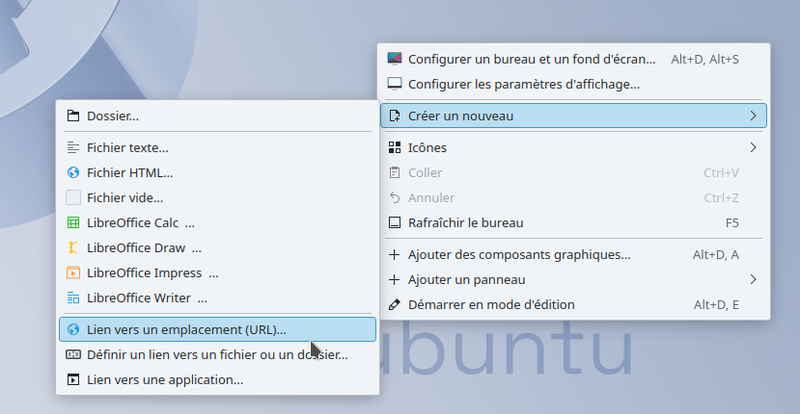Expand the Ajouter un panneau submenu arrow

coord(752,280)
